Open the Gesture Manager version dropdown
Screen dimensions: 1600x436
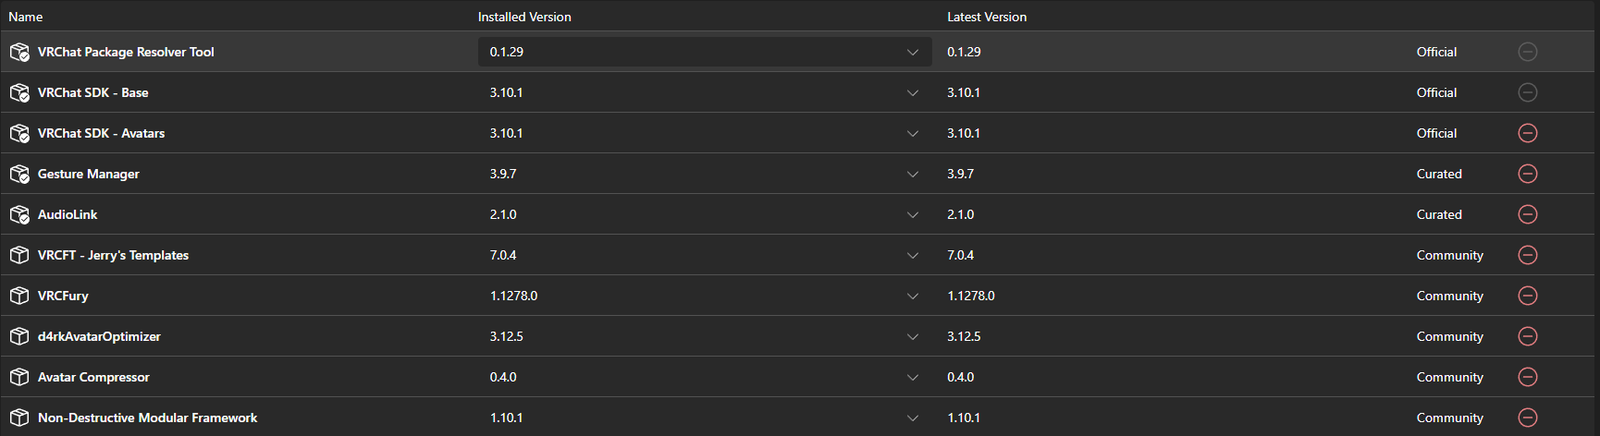pyautogui.click(x=912, y=174)
